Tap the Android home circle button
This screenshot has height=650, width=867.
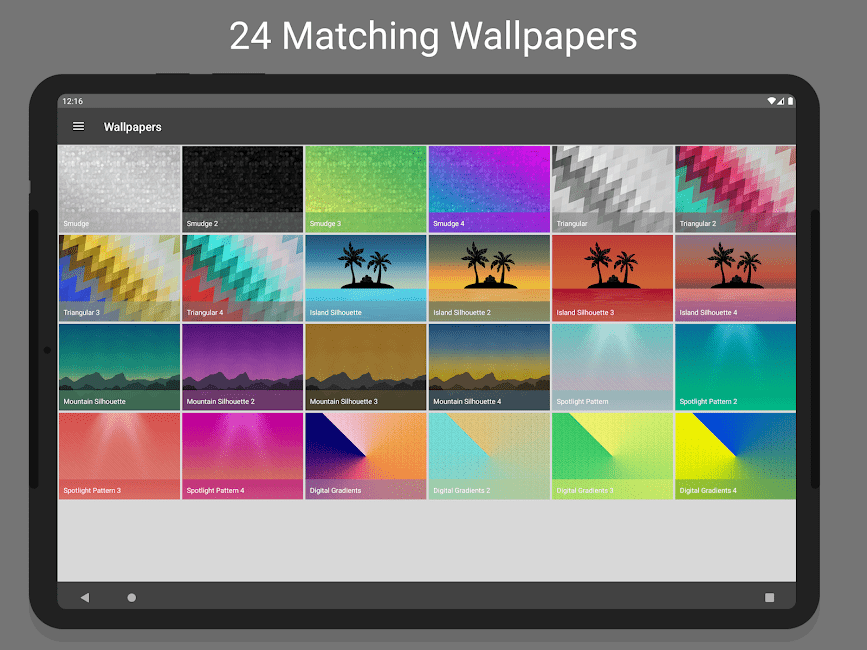132,597
